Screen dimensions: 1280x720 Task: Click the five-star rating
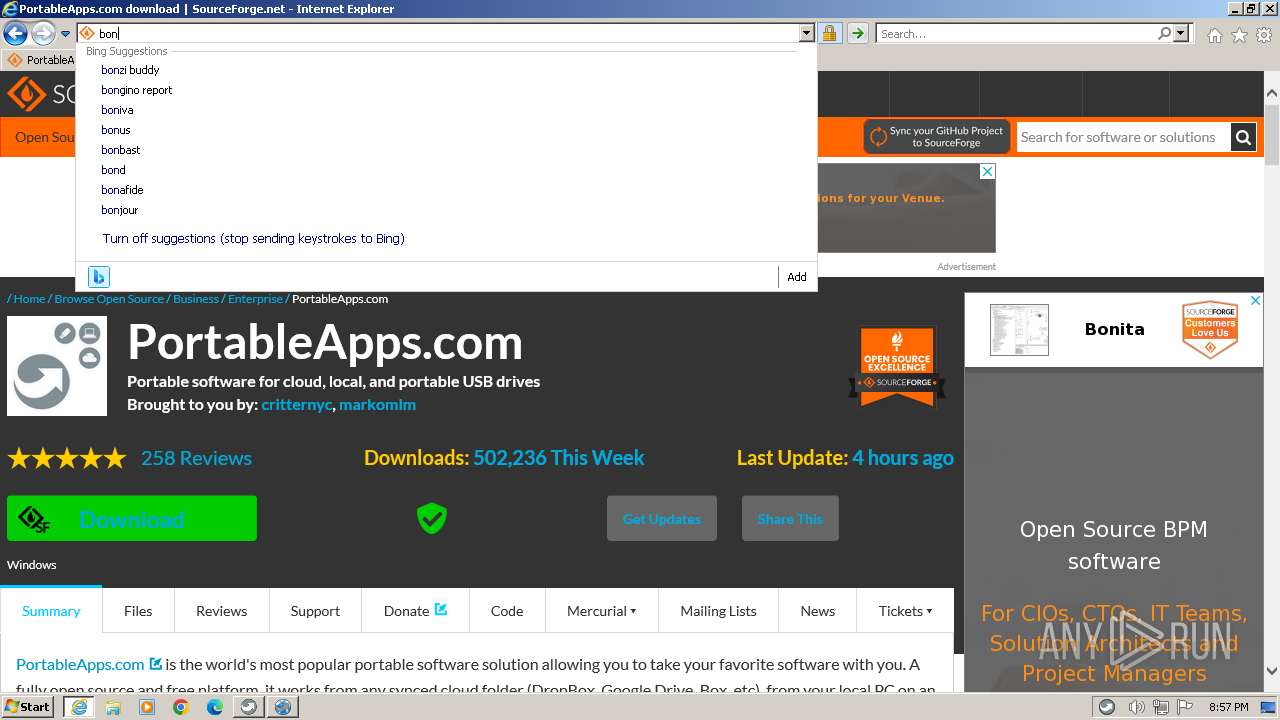point(67,458)
